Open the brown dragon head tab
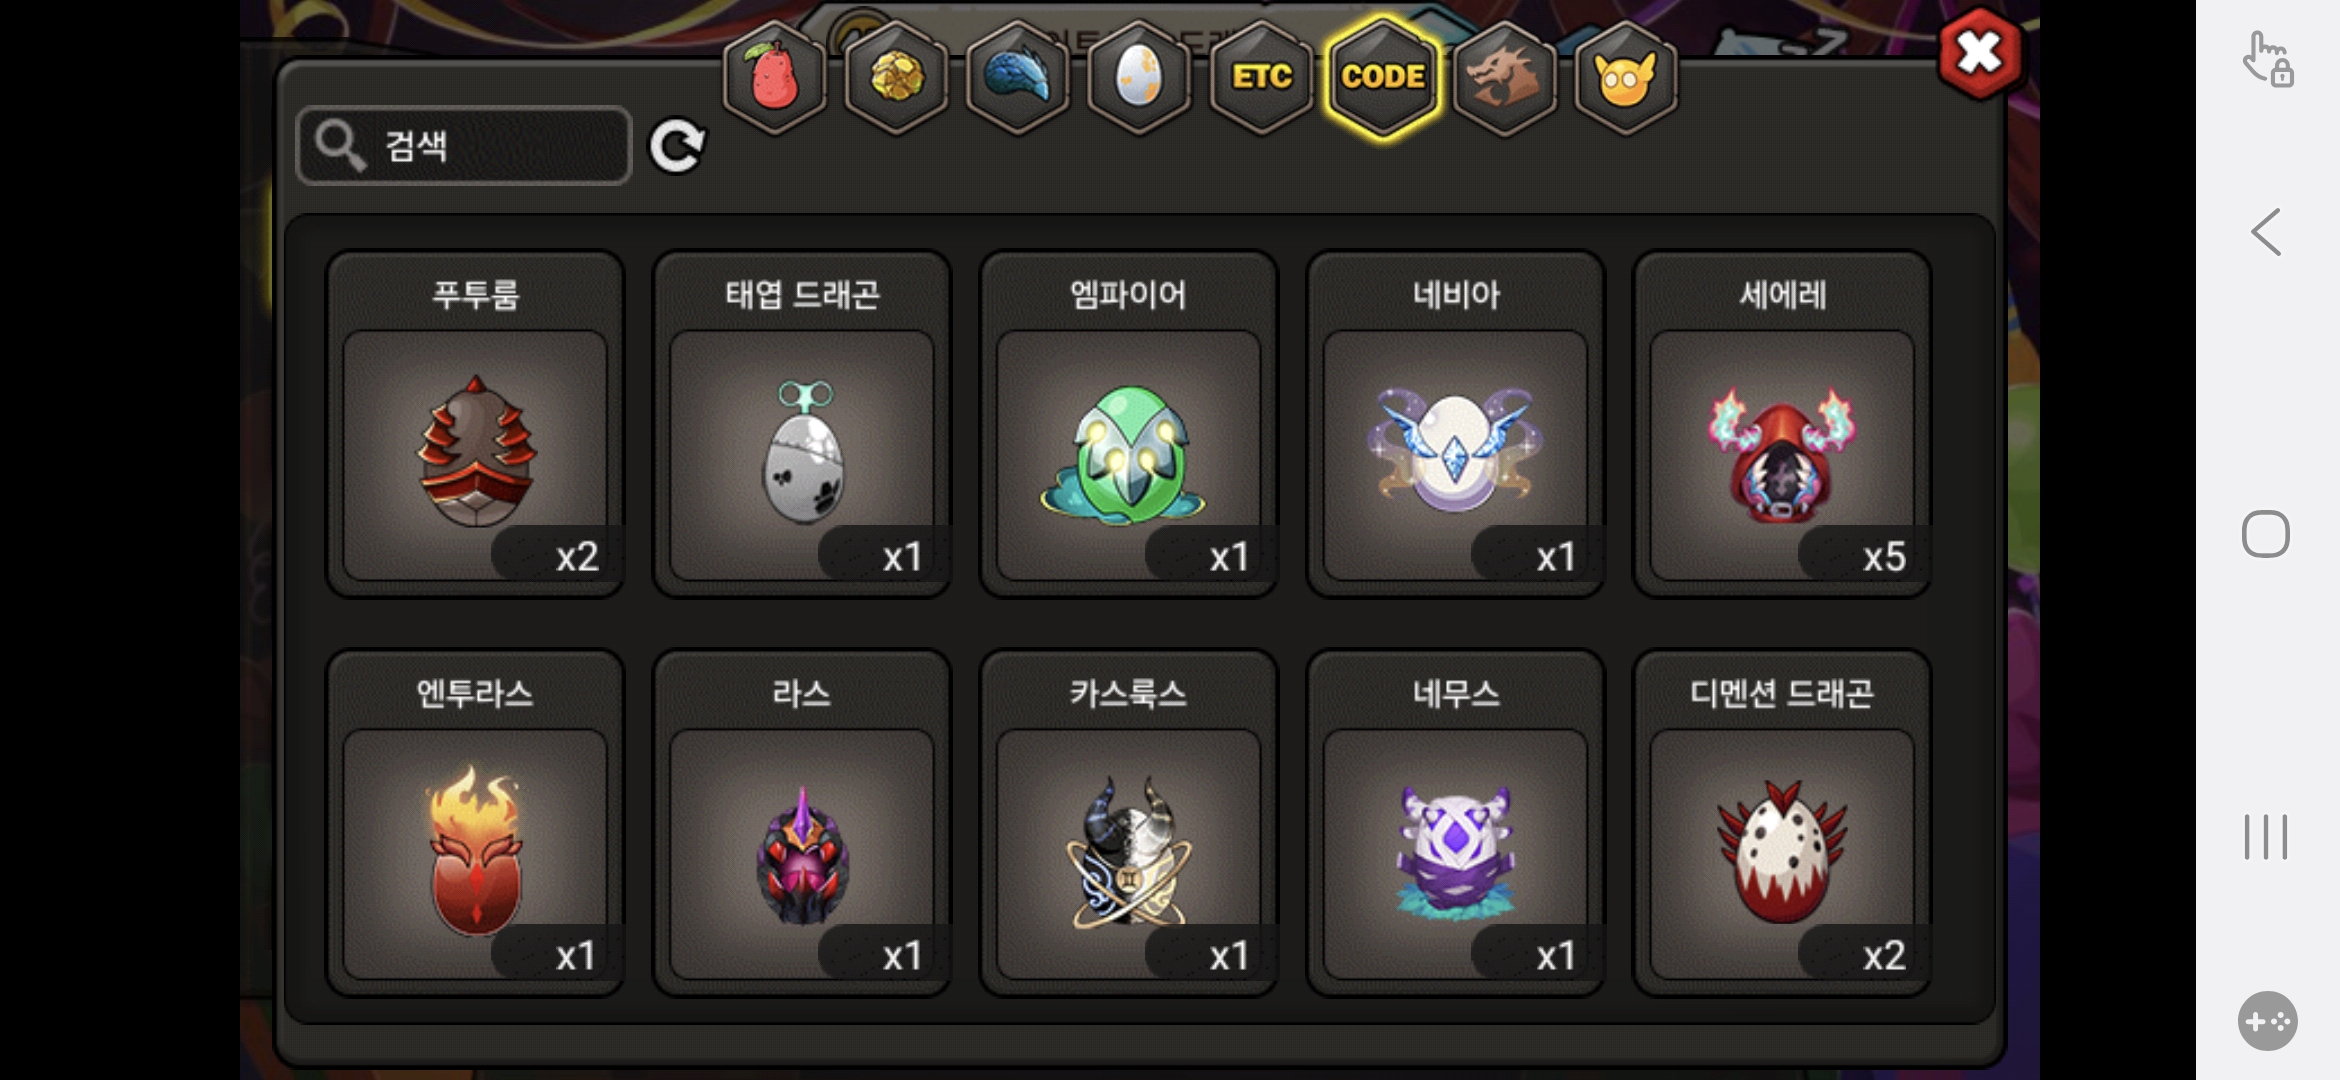The image size is (2340, 1080). click(1504, 78)
